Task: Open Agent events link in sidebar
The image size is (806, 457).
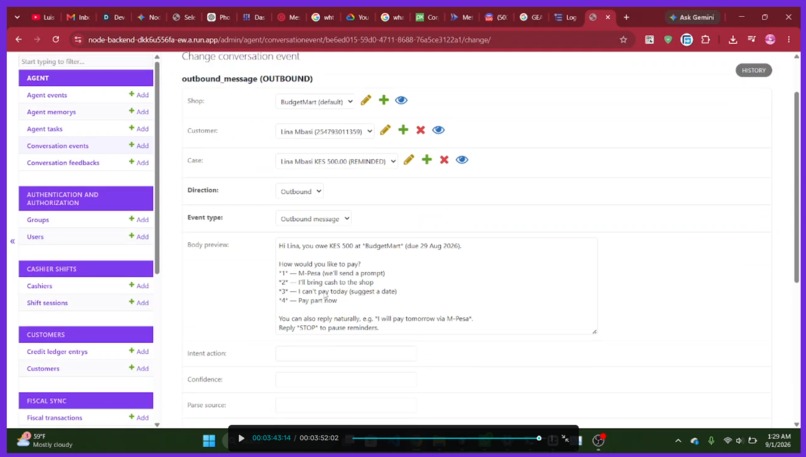Action: (x=47, y=95)
